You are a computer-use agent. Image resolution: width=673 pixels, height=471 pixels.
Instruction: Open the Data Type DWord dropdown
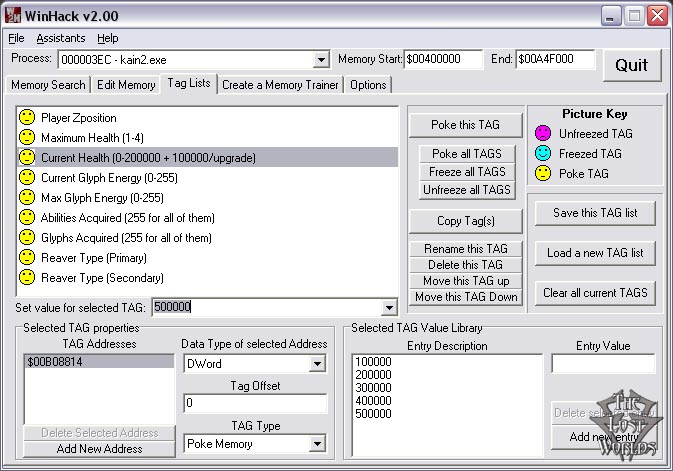click(x=317, y=364)
